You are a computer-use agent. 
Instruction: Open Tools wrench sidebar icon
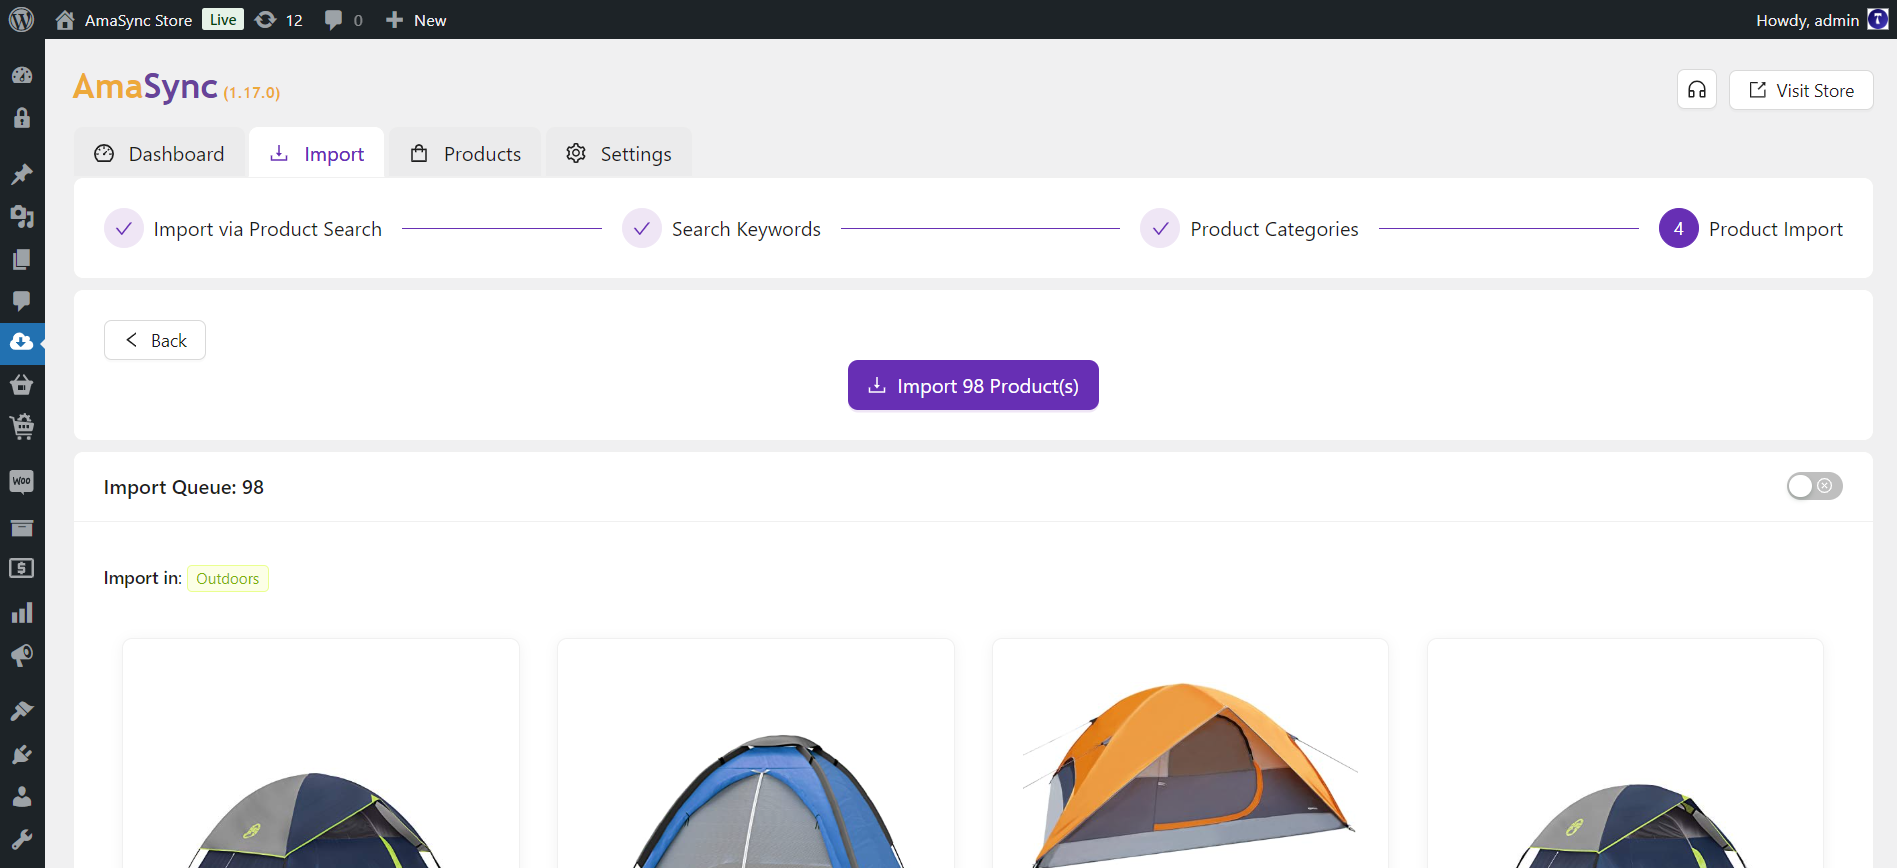22,839
